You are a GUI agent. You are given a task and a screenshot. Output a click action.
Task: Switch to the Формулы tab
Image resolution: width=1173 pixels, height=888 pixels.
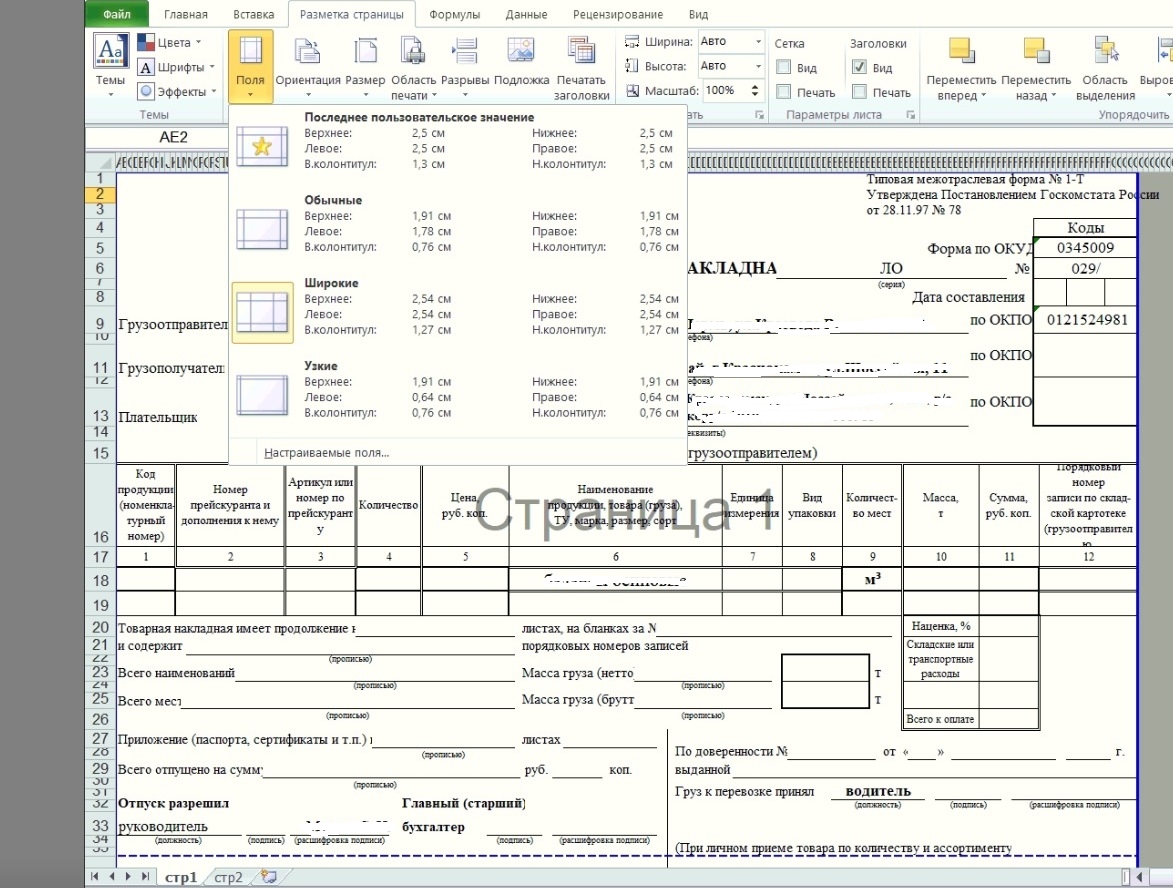[454, 14]
